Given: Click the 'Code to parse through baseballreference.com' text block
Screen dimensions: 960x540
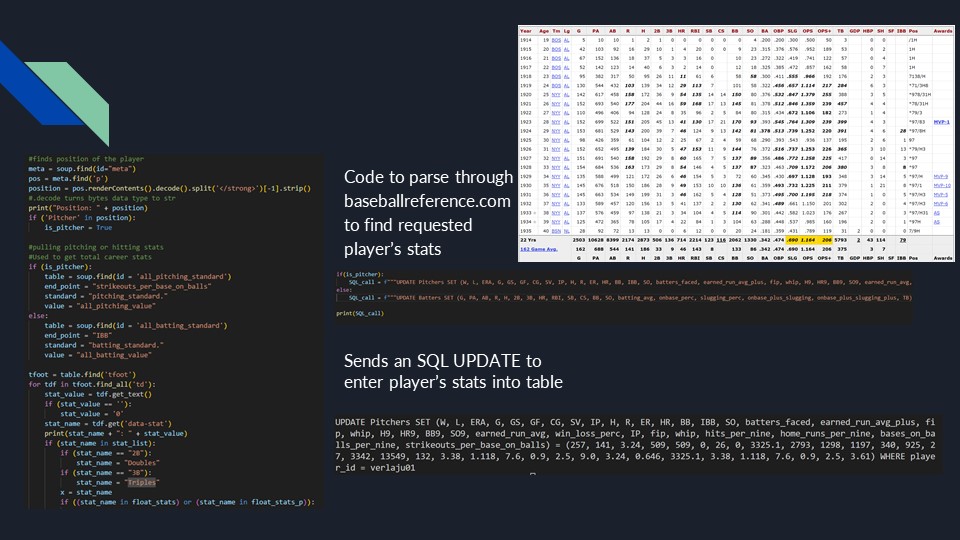Looking at the screenshot, I should coord(428,213).
